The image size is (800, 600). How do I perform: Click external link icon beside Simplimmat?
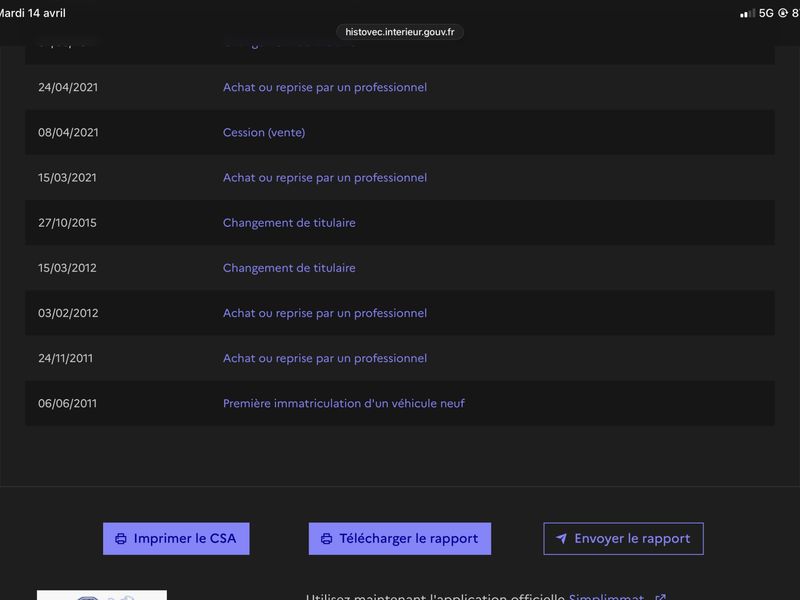tap(660, 597)
